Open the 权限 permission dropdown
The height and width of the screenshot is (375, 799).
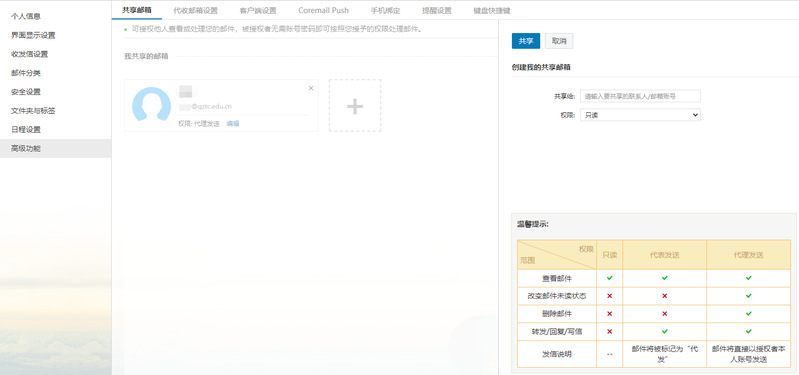pyautogui.click(x=640, y=115)
